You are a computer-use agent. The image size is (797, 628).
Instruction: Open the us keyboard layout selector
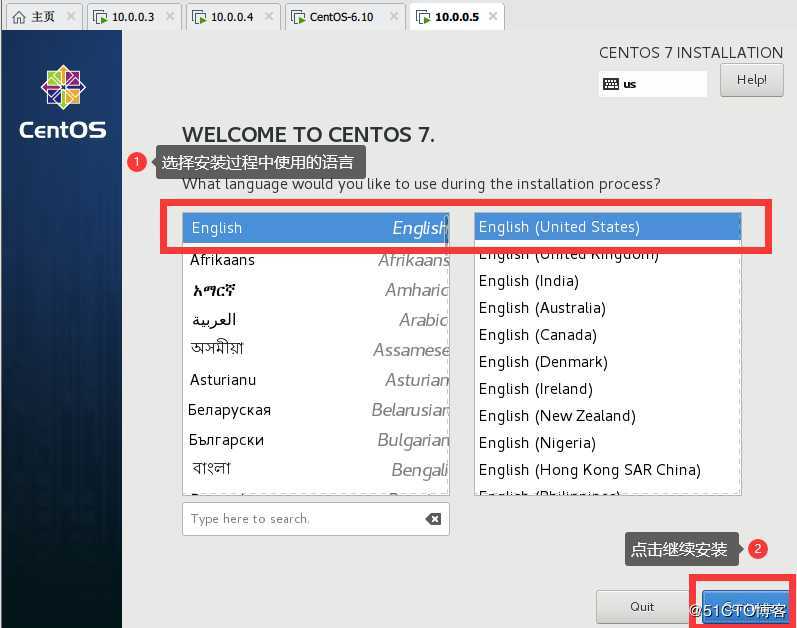coord(653,84)
